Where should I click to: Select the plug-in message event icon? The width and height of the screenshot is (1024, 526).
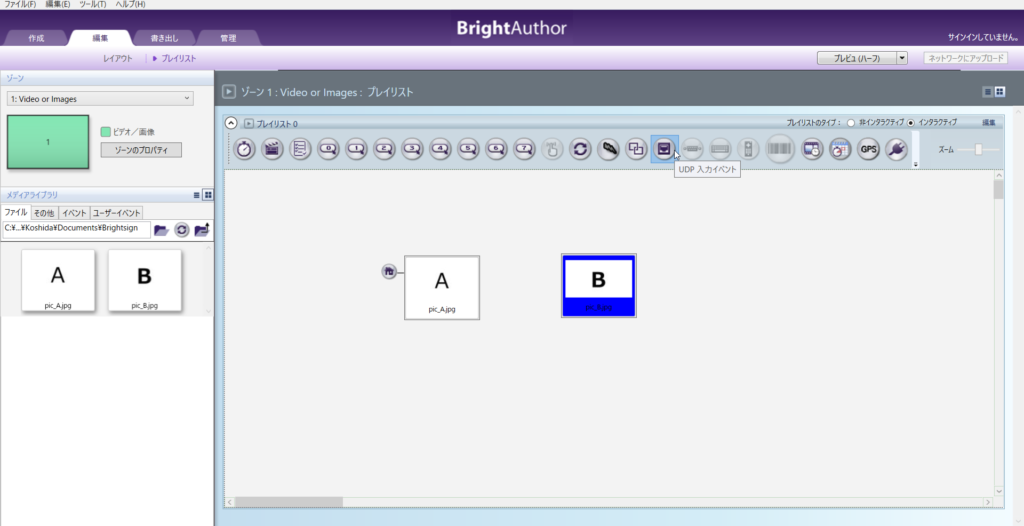(896, 149)
